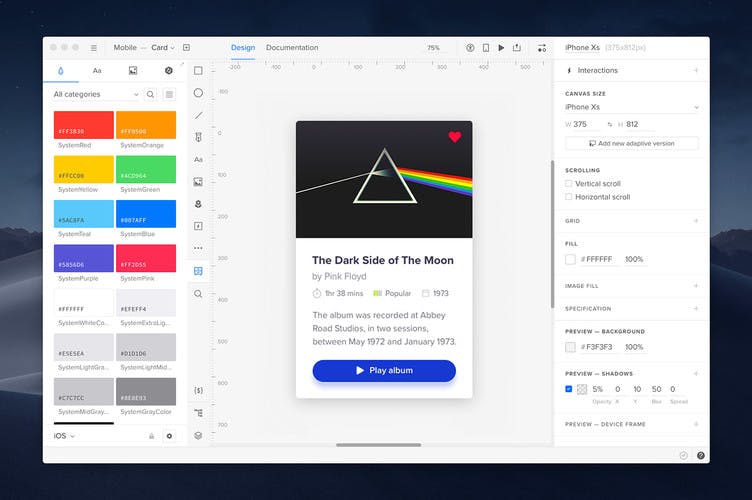The image size is (752, 500).
Task: Open the outline tree panel icon
Action: pyautogui.click(x=198, y=413)
